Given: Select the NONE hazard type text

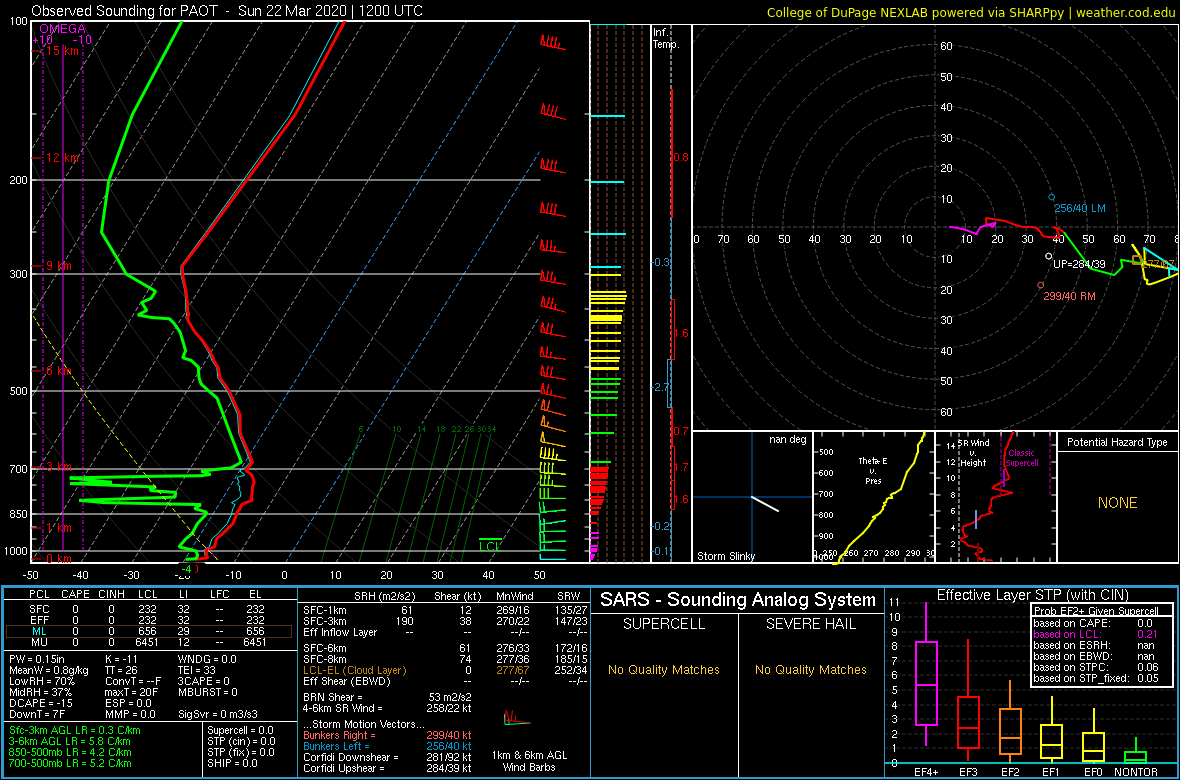Looking at the screenshot, I should click(1118, 503).
